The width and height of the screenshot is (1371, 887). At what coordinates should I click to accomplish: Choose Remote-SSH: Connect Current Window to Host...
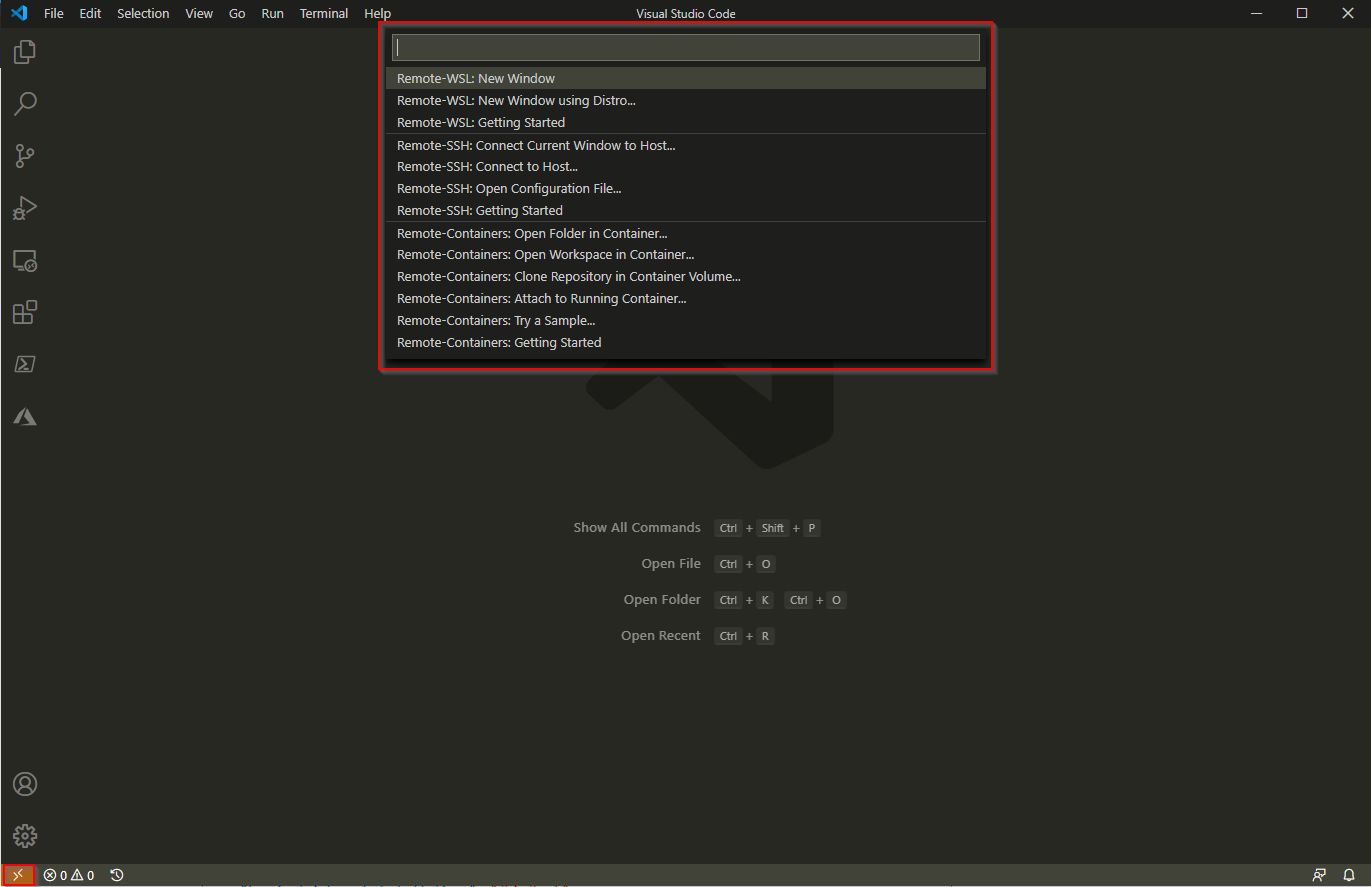tap(686, 145)
